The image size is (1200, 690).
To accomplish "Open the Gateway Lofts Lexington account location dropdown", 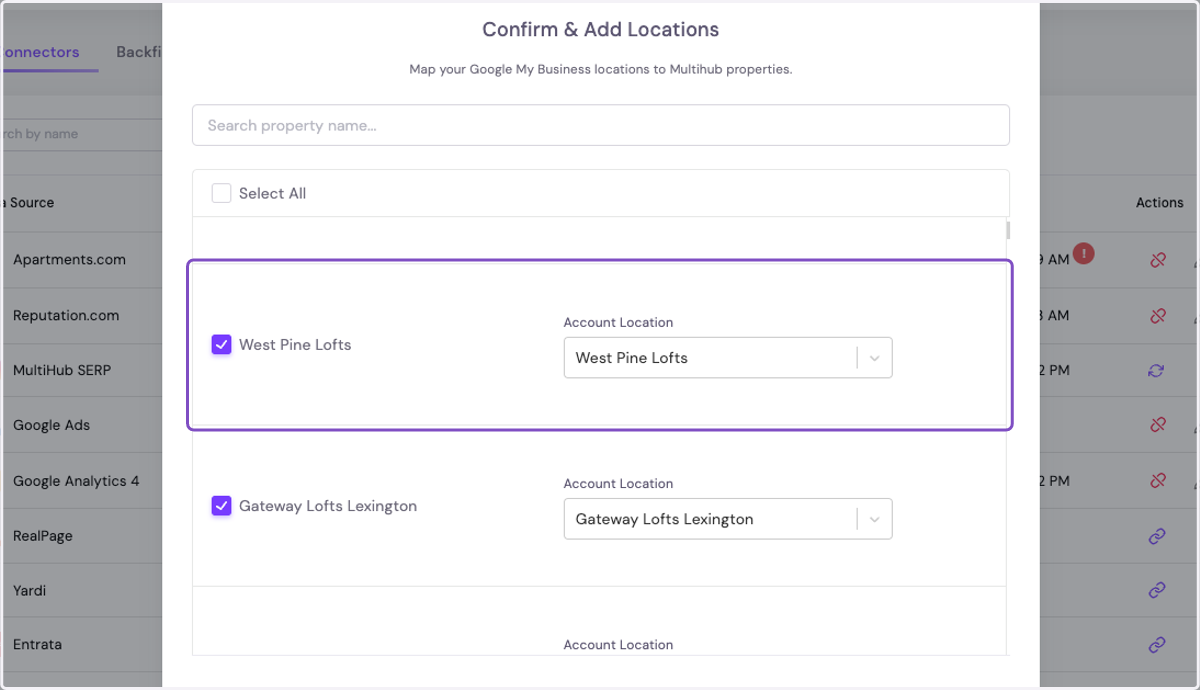I will 728,519.
